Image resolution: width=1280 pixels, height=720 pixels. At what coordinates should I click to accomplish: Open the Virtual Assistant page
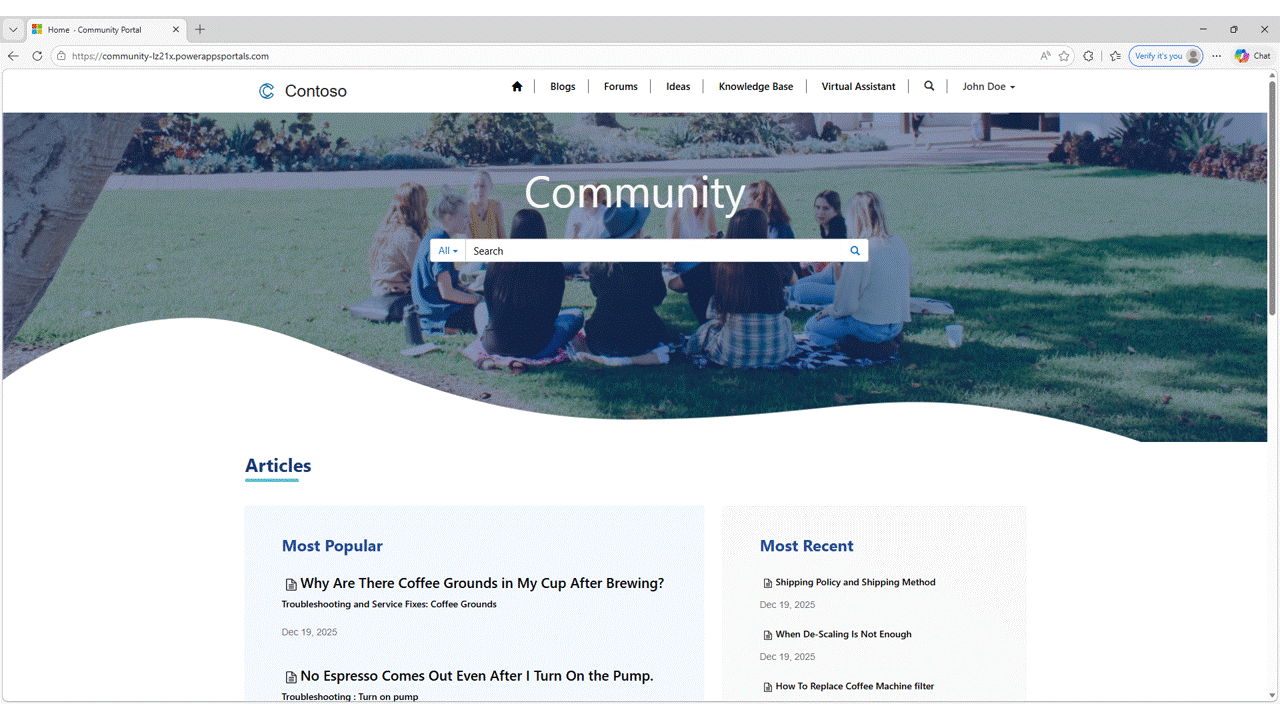click(x=858, y=87)
